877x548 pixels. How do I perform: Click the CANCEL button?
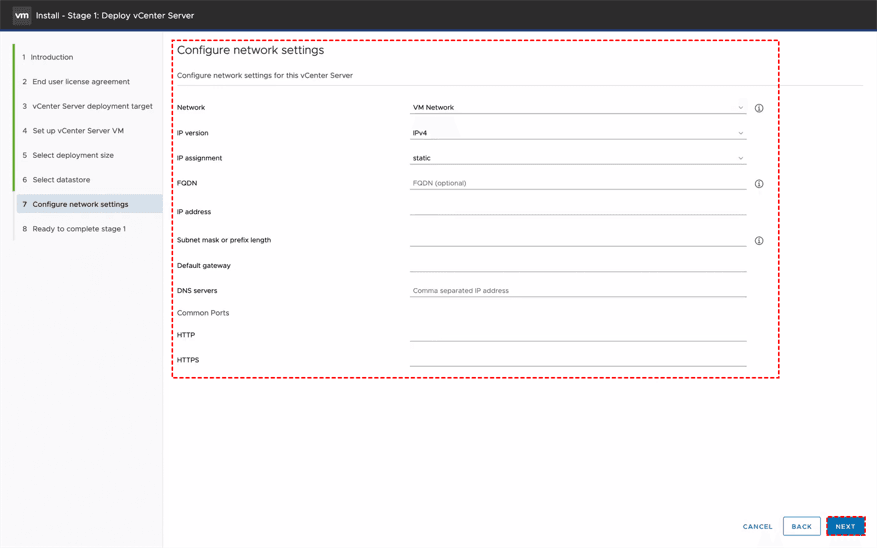point(757,526)
